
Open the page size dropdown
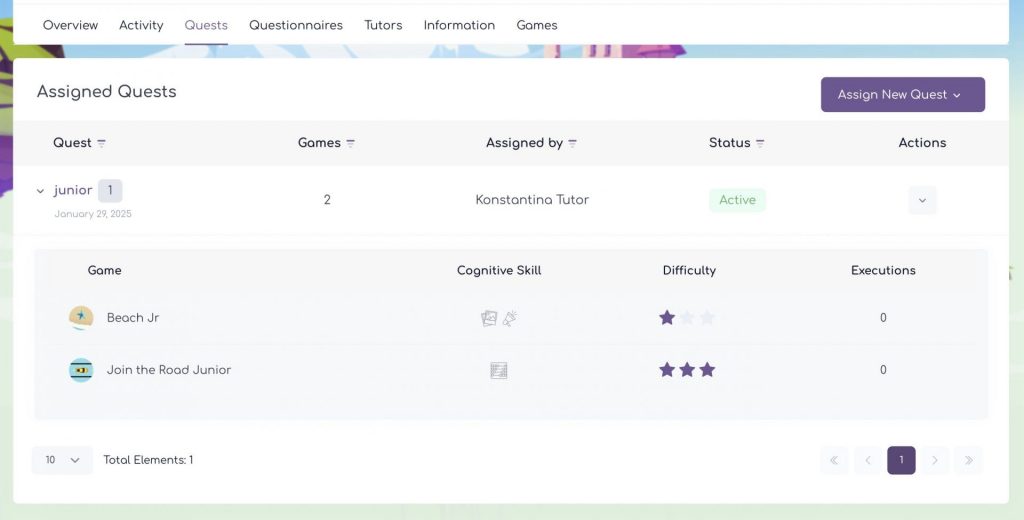62,460
